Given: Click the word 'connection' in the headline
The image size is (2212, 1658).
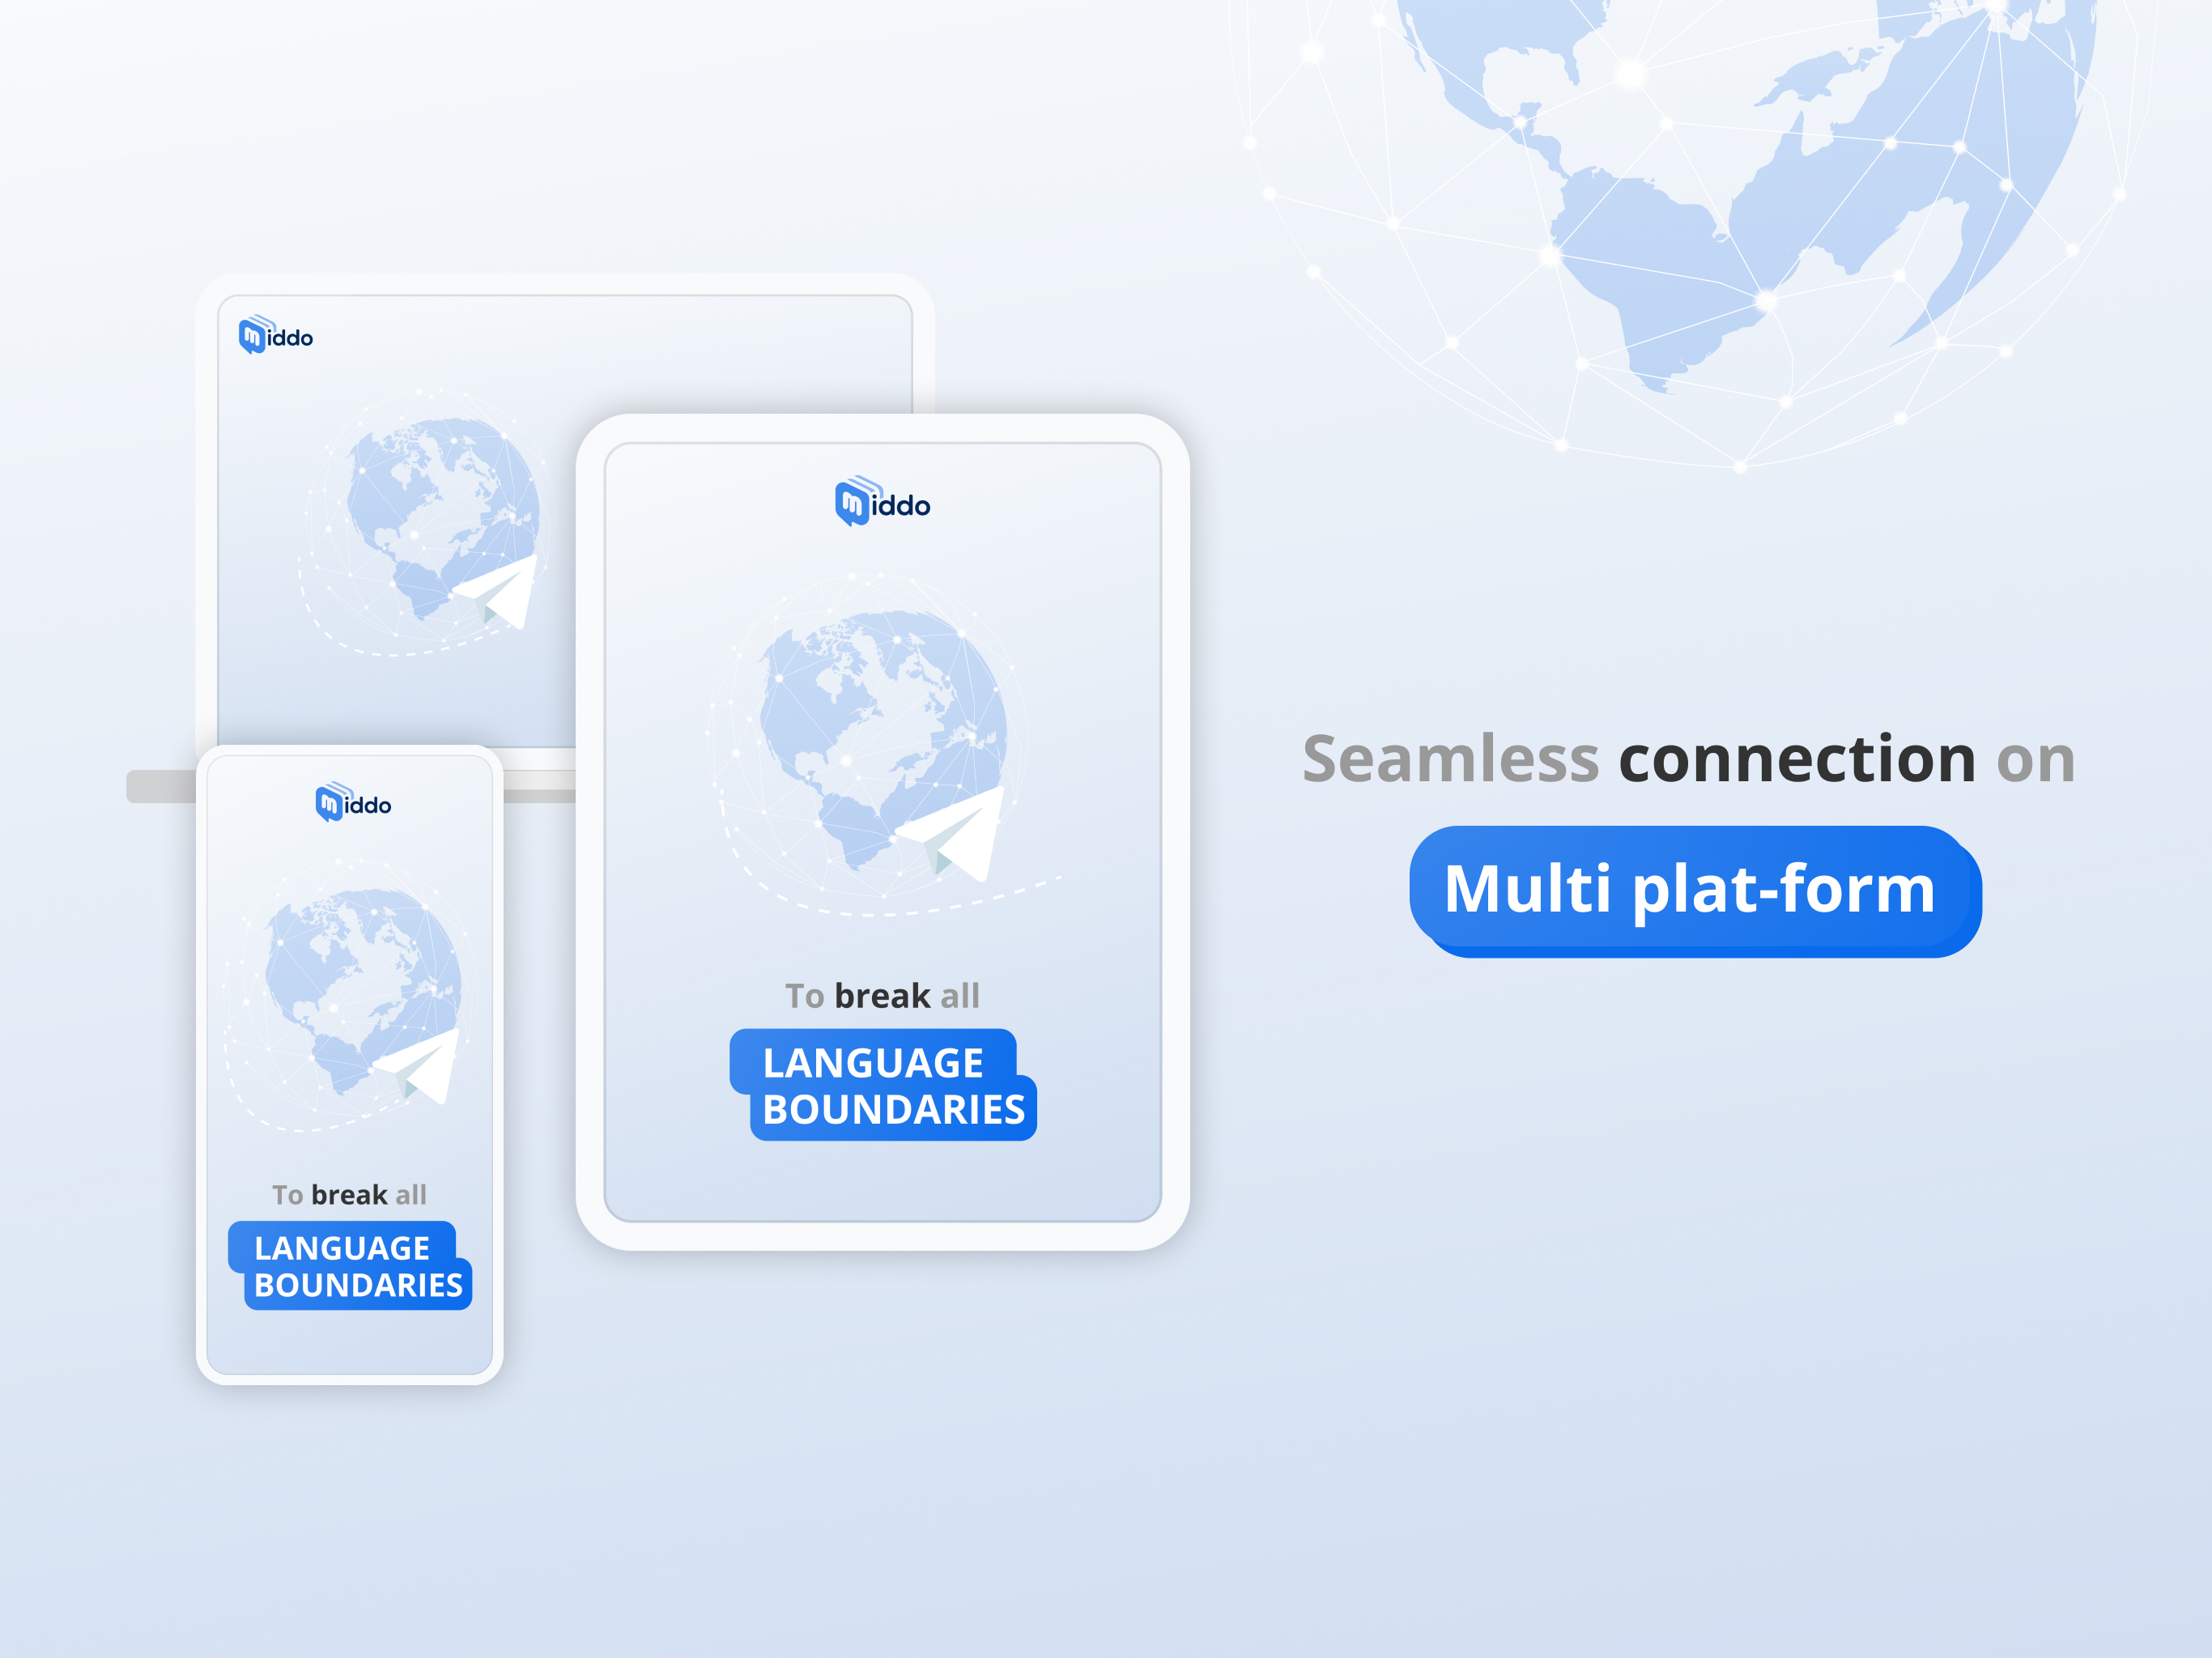Looking at the screenshot, I should click(1797, 759).
